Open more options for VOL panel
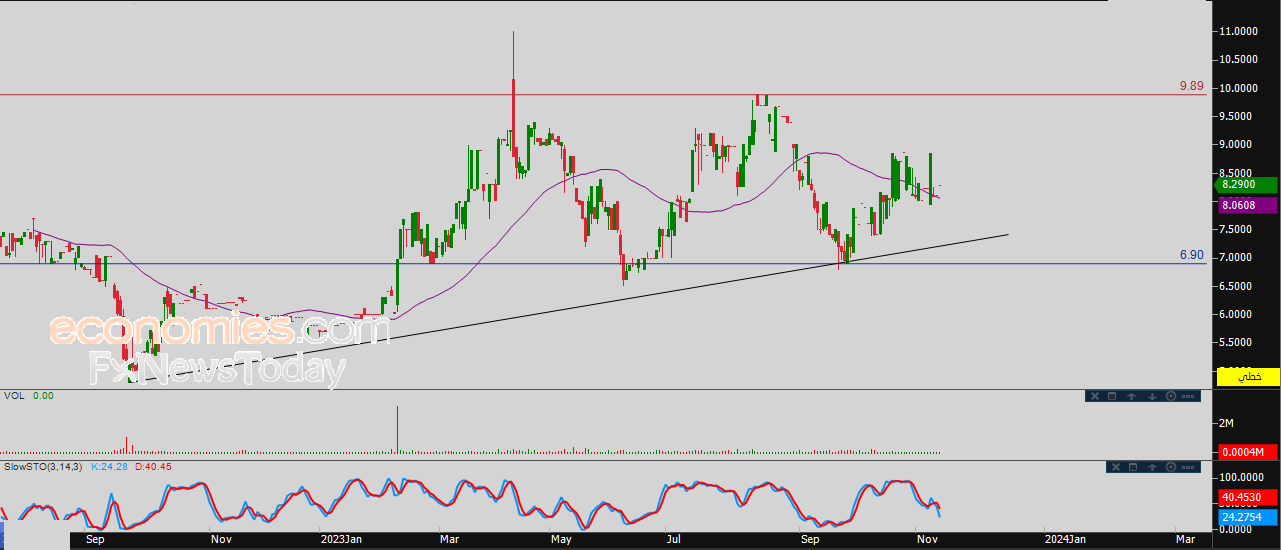This screenshot has width=1281, height=550. pos(1189,396)
